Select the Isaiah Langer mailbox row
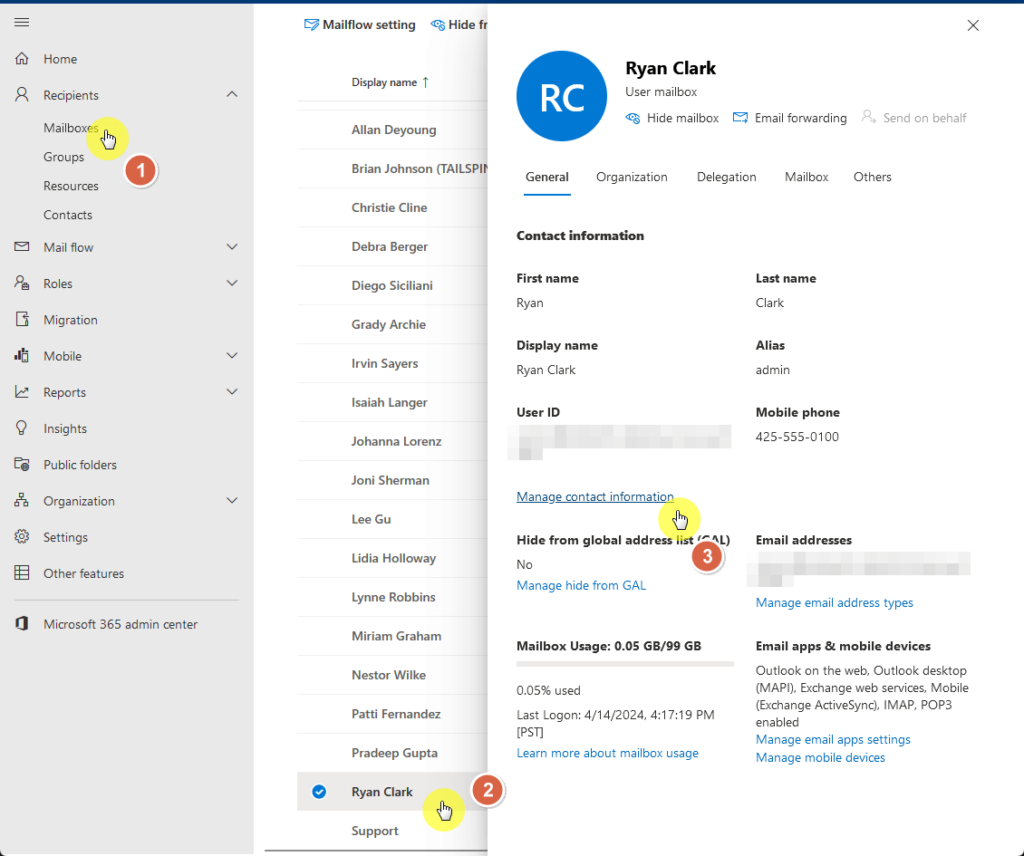Screen dimensions: 1024x856 [x=392, y=402]
